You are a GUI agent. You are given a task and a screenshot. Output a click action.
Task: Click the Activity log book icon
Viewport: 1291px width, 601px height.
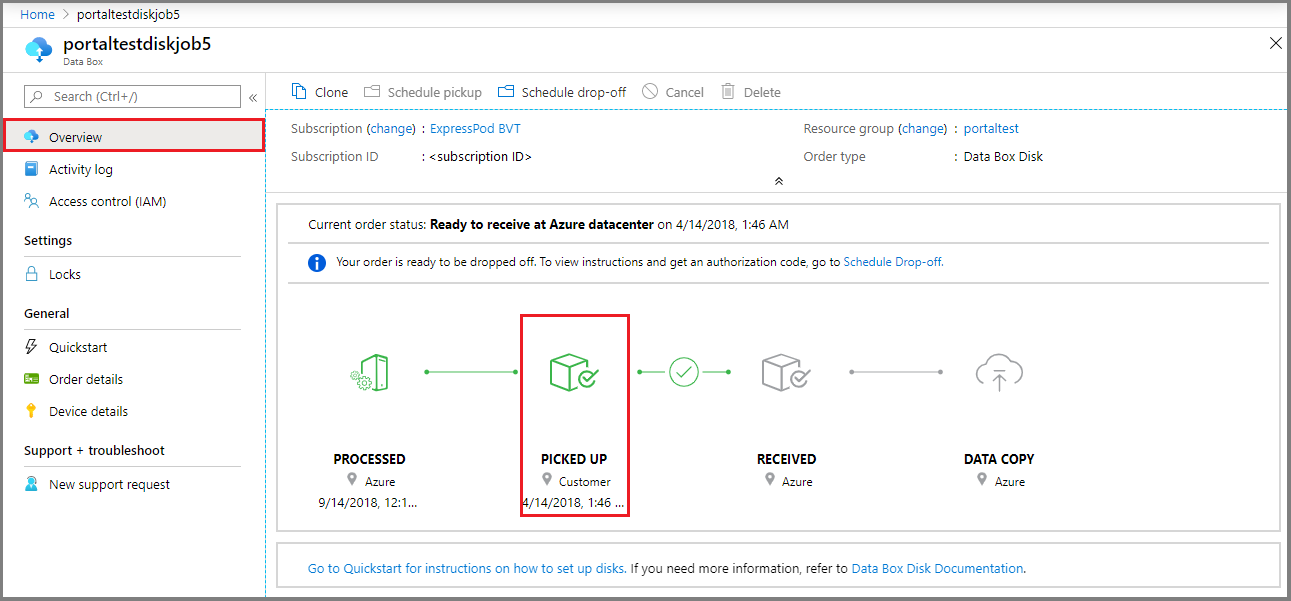click(31, 169)
